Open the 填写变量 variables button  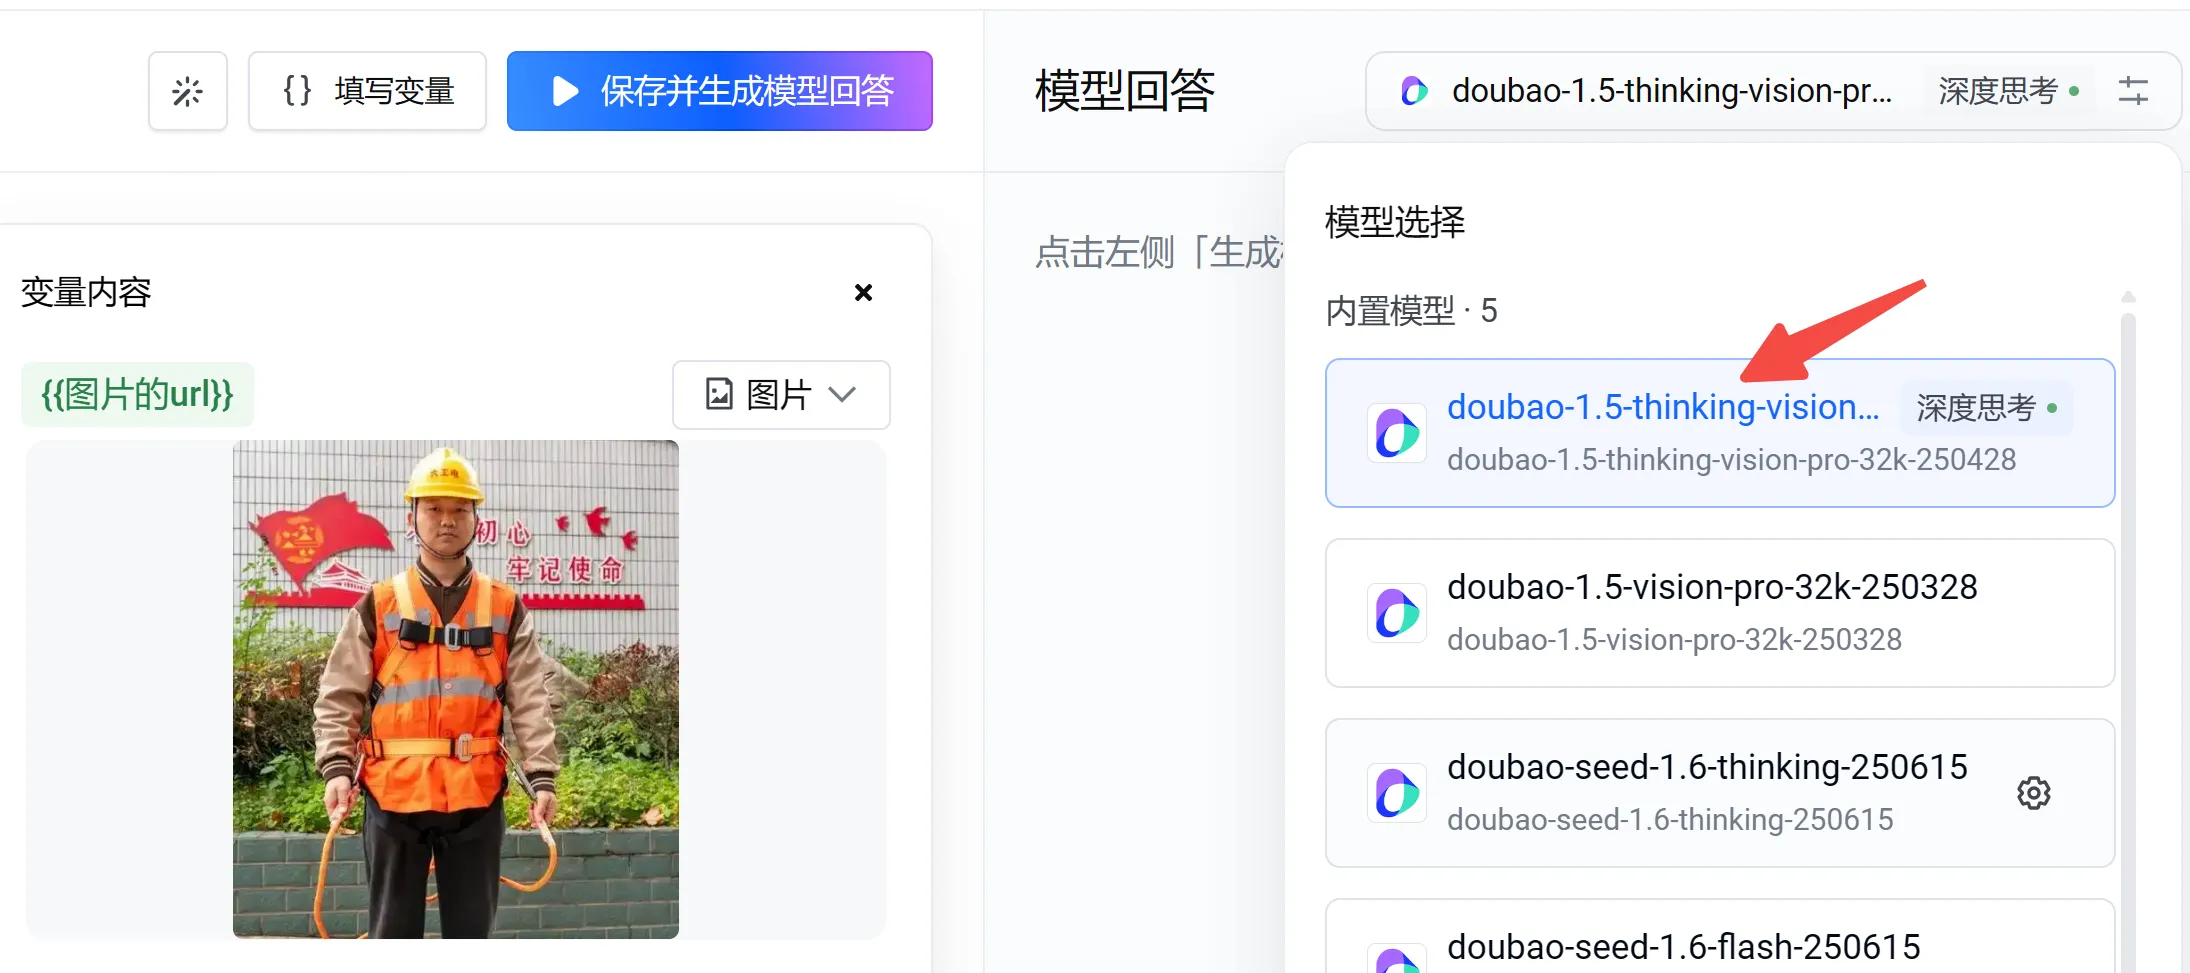click(x=367, y=91)
